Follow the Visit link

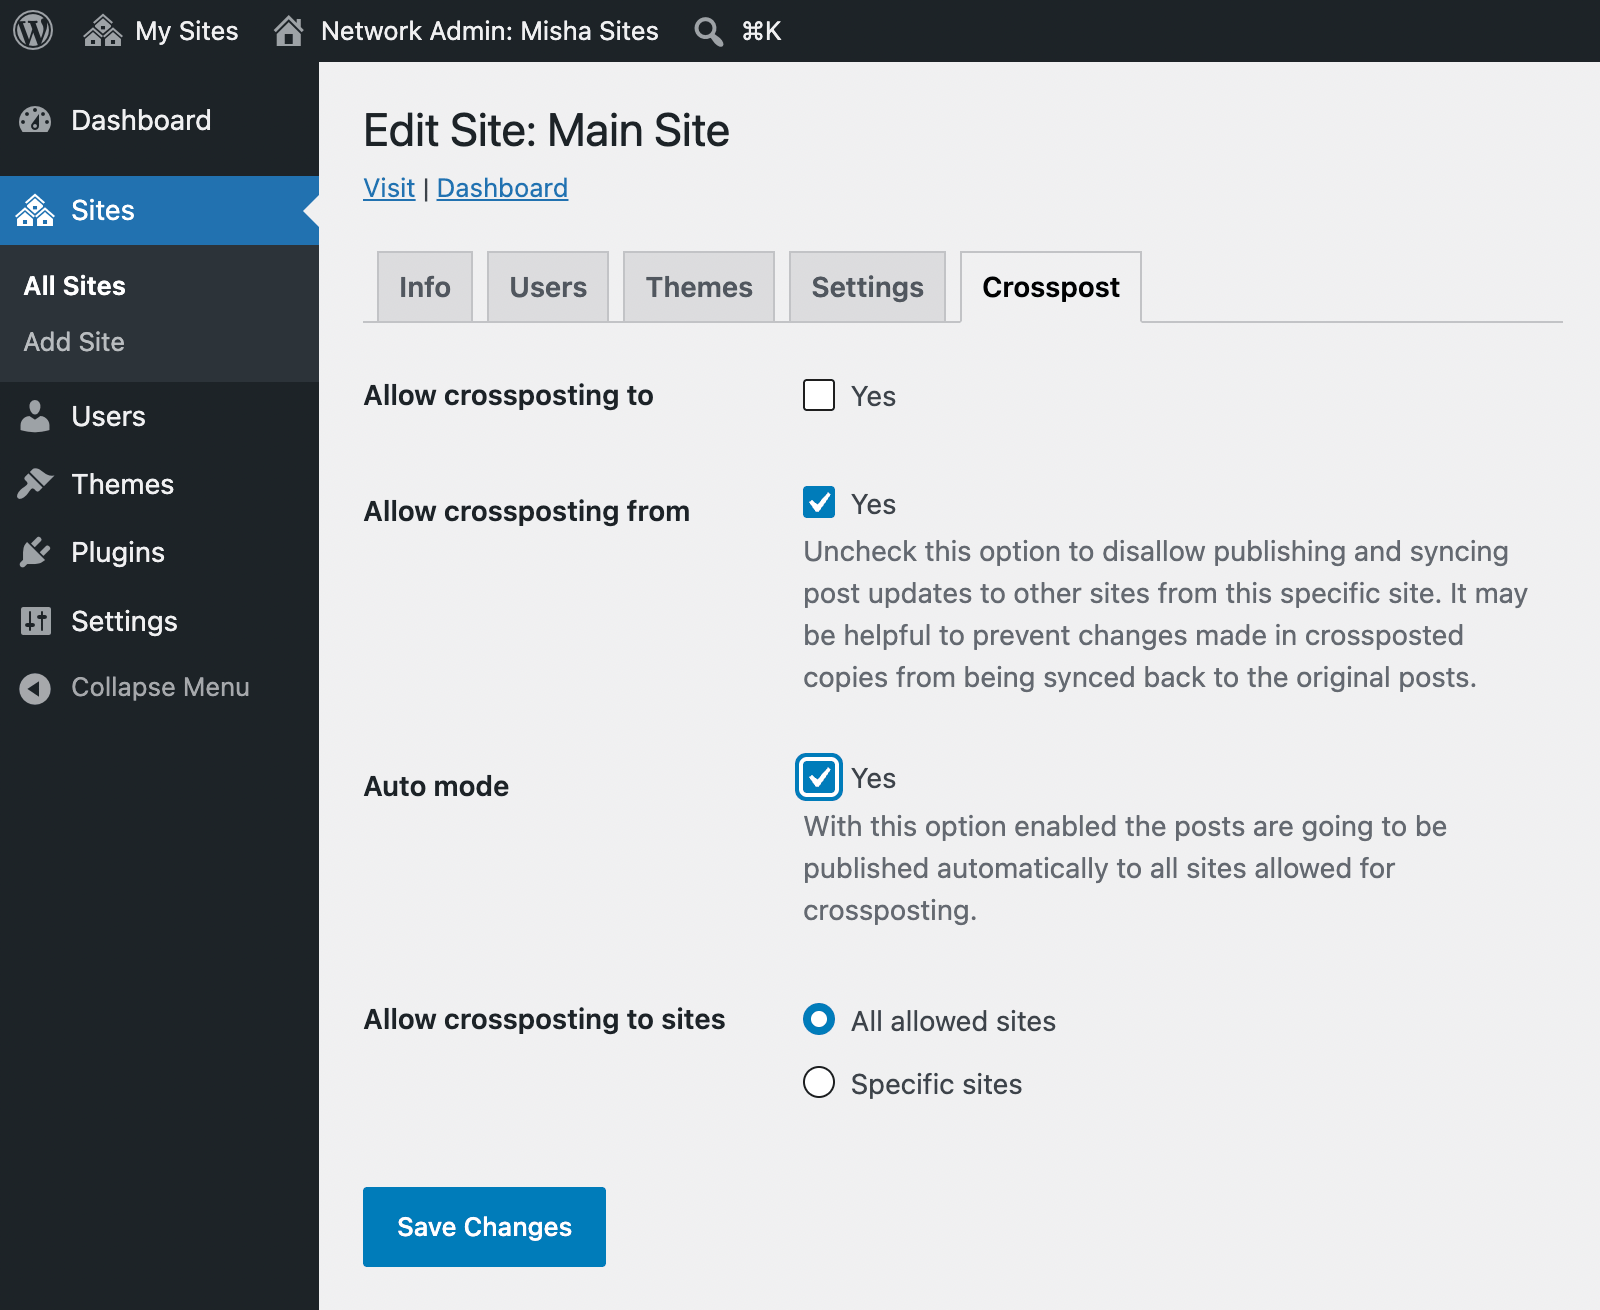click(x=389, y=188)
